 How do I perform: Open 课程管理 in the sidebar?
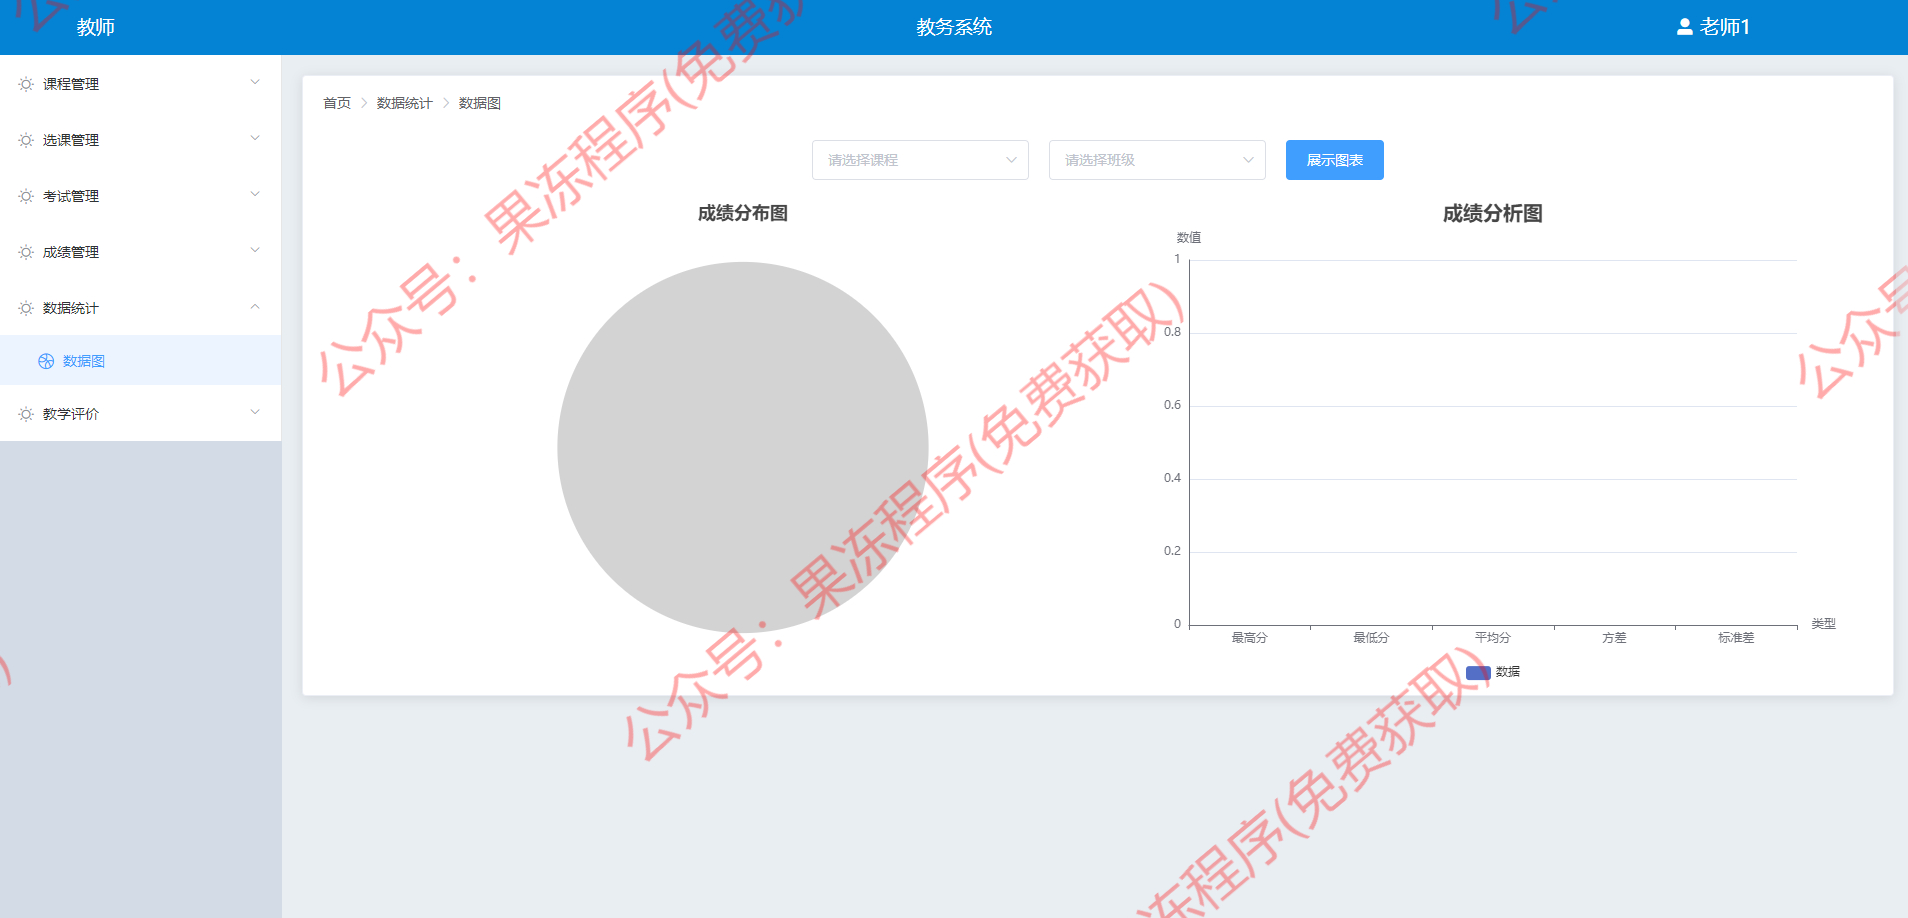[140, 84]
